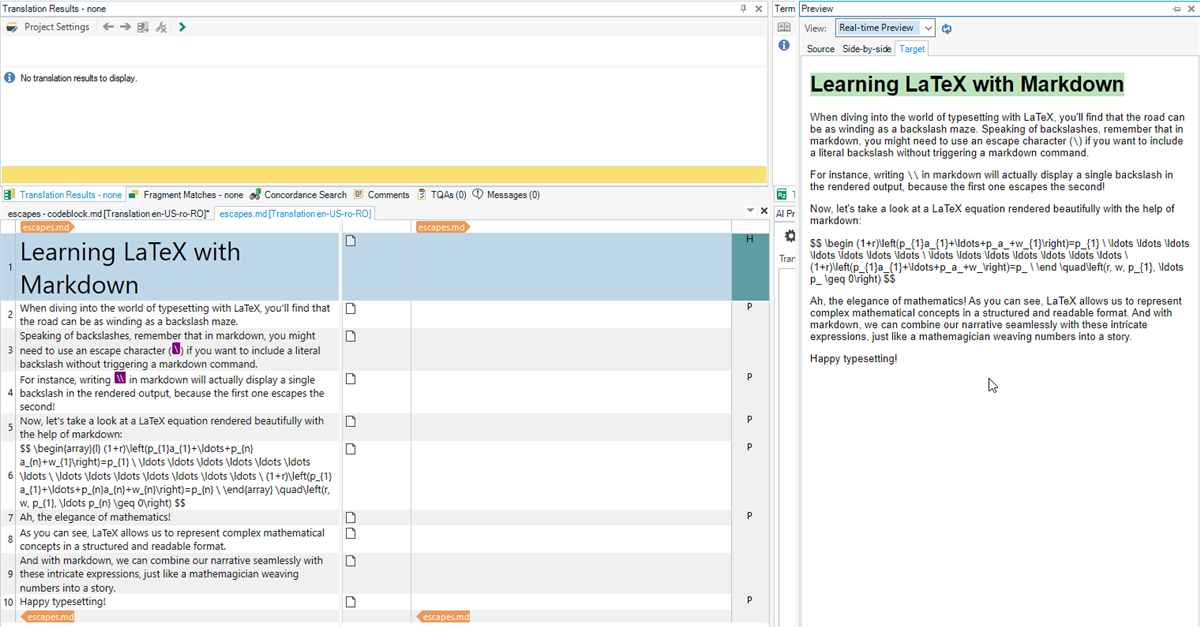Click the next match right arrow icon
Viewport: 1200px width, 627px height.
click(125, 27)
